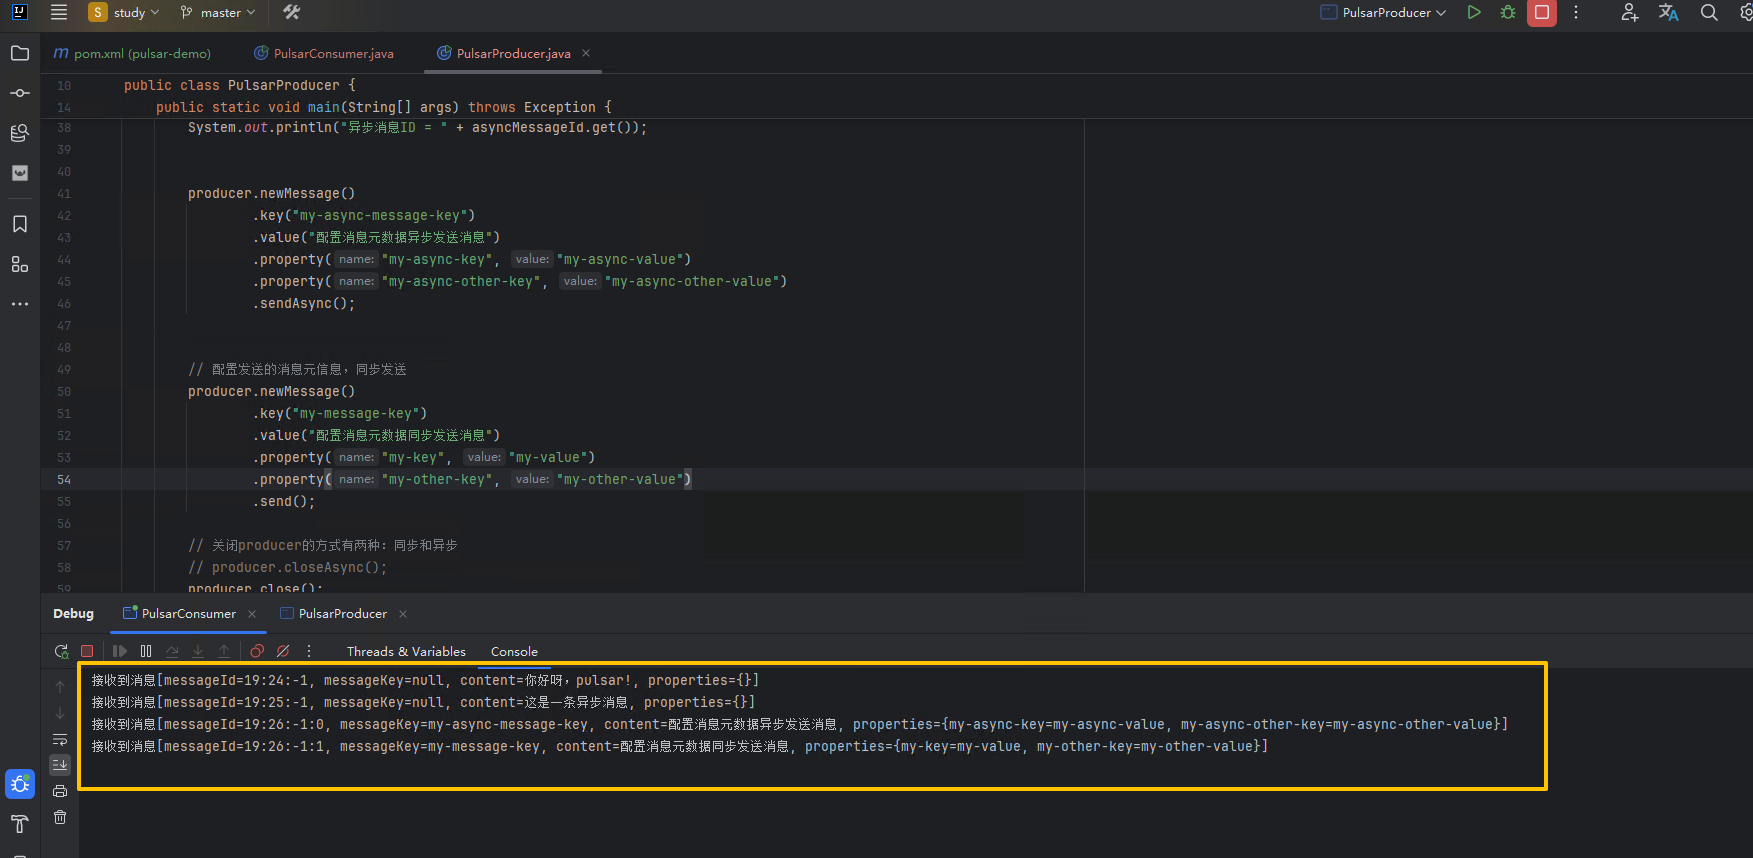Rerun the PulsarConsumer debug session
Screen dimensions: 1753x858
[61, 651]
